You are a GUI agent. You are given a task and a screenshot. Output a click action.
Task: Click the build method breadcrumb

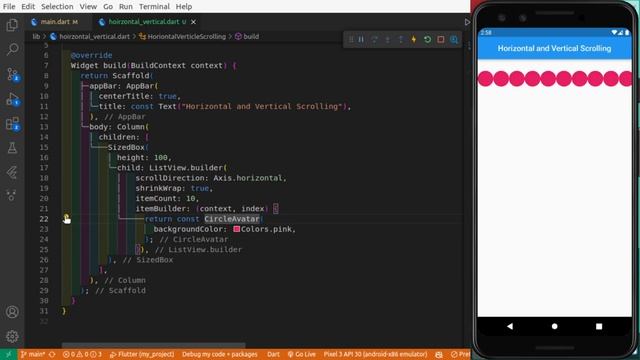[x=251, y=36]
